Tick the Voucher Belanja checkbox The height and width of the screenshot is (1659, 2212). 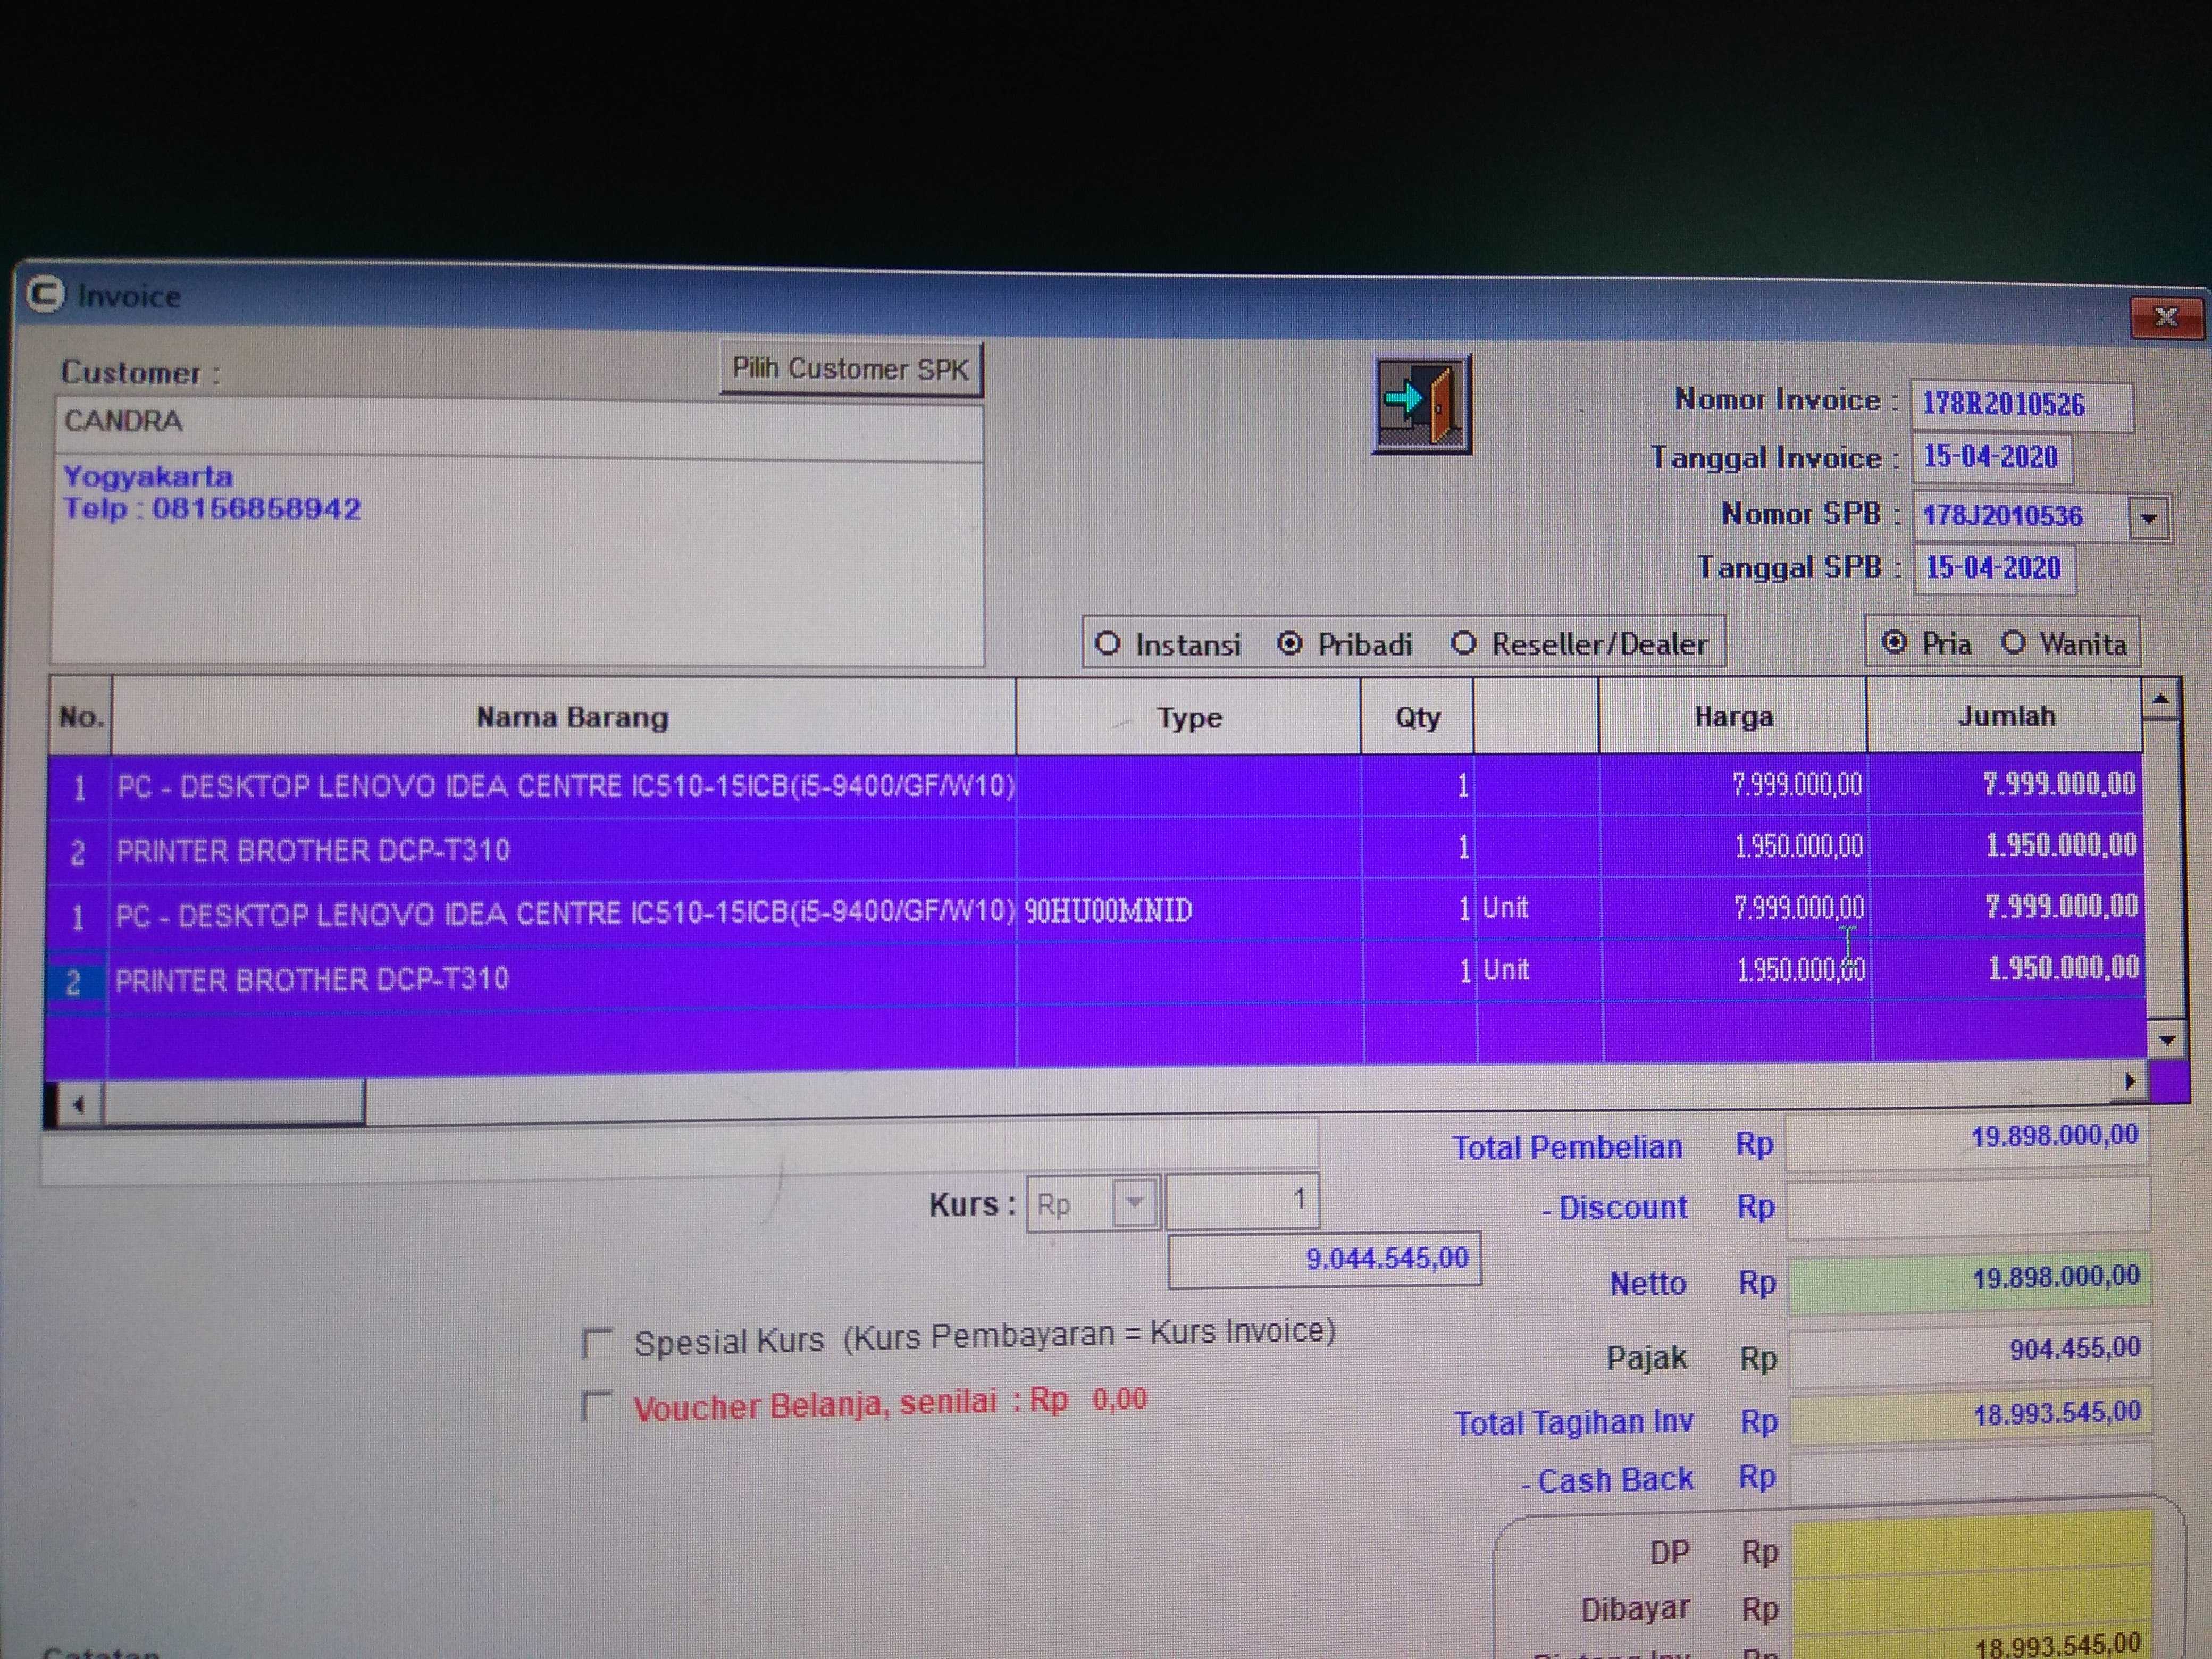(597, 1406)
